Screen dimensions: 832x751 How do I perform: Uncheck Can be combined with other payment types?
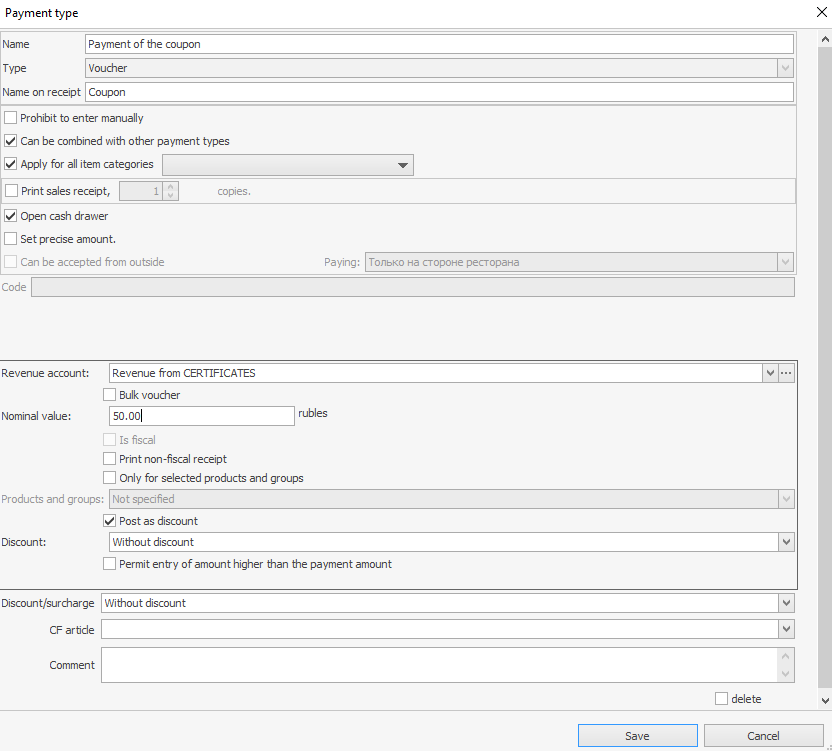[11, 141]
